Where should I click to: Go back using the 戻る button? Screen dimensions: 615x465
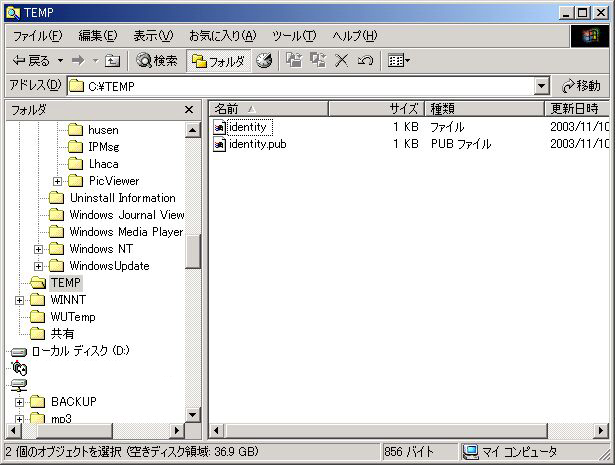[31, 61]
